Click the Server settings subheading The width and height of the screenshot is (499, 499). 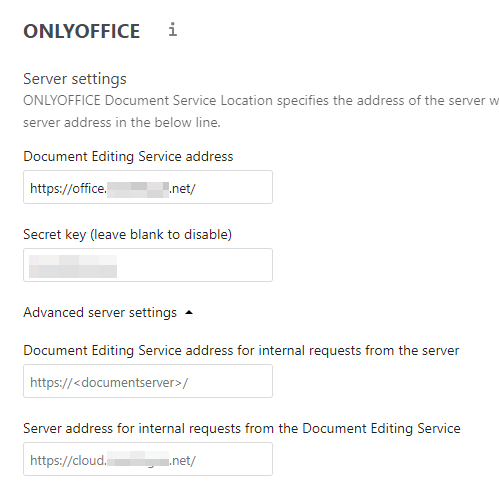(75, 79)
